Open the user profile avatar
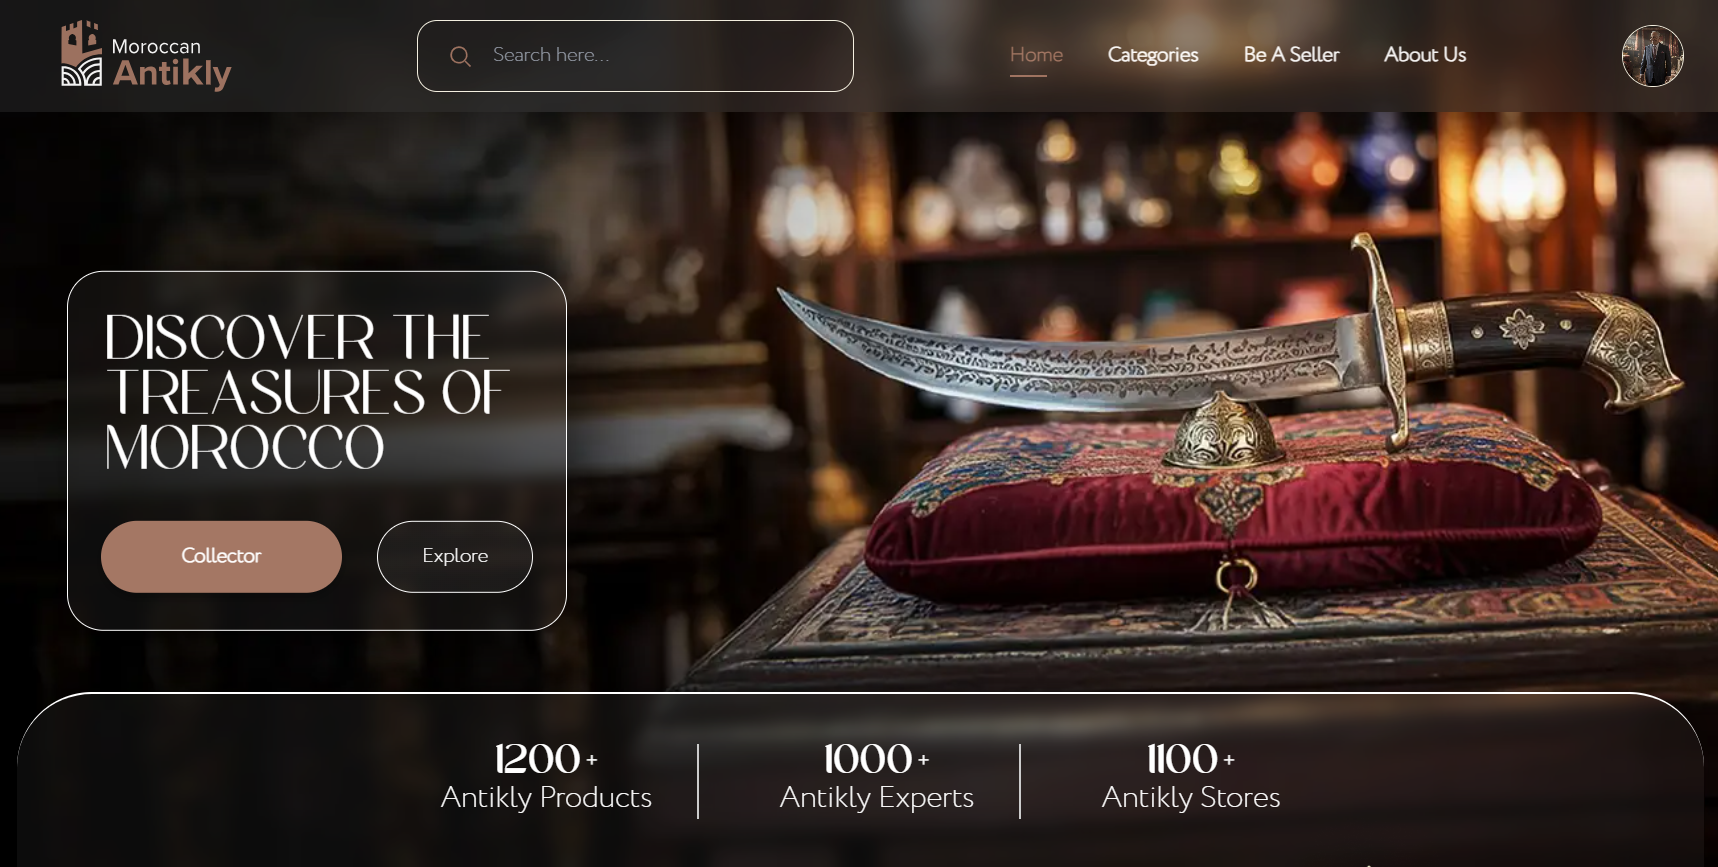 point(1652,56)
